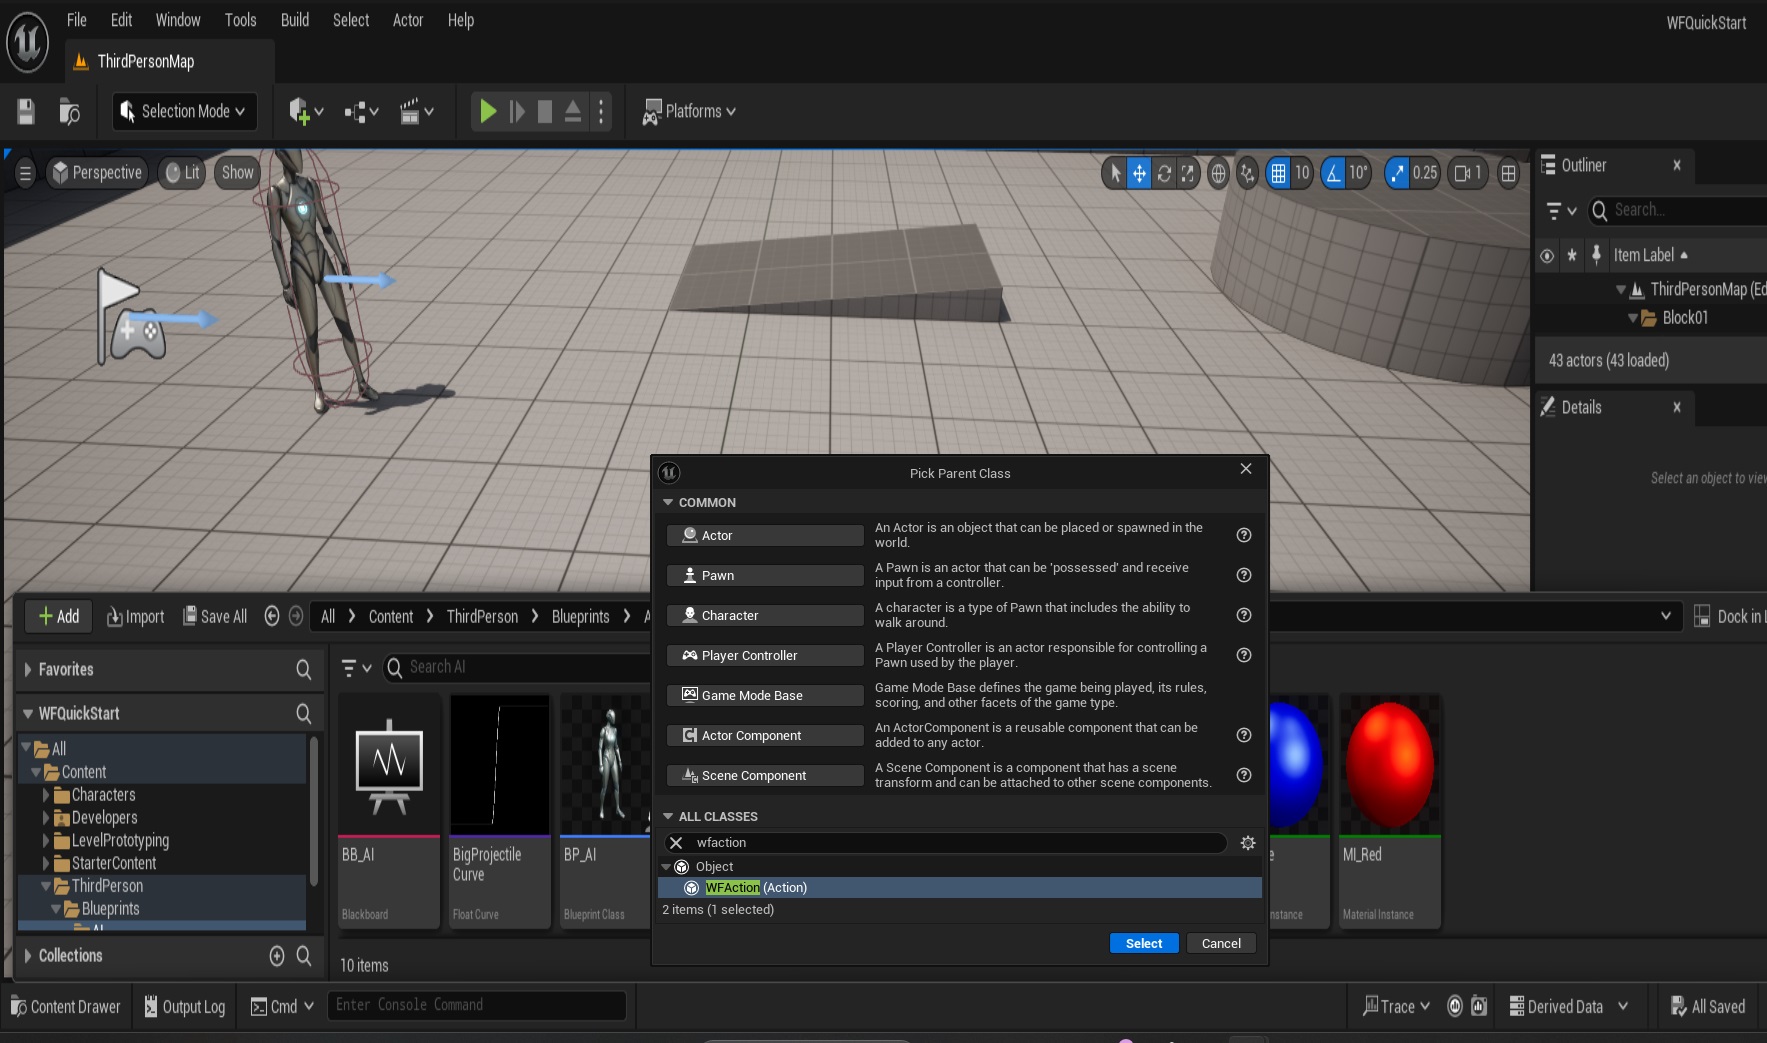The image size is (1767, 1043).
Task: Toggle scale snapping 0.25 icon
Action: click(x=1397, y=173)
